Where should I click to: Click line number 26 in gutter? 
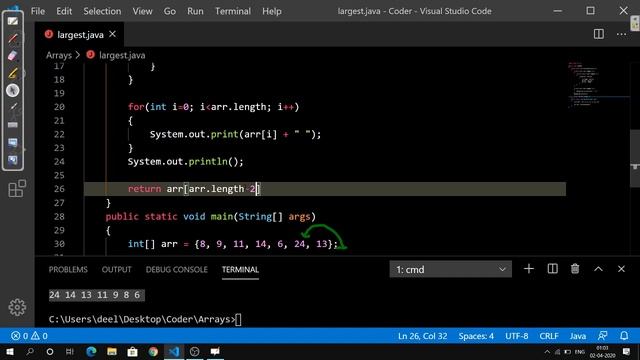[59, 189]
